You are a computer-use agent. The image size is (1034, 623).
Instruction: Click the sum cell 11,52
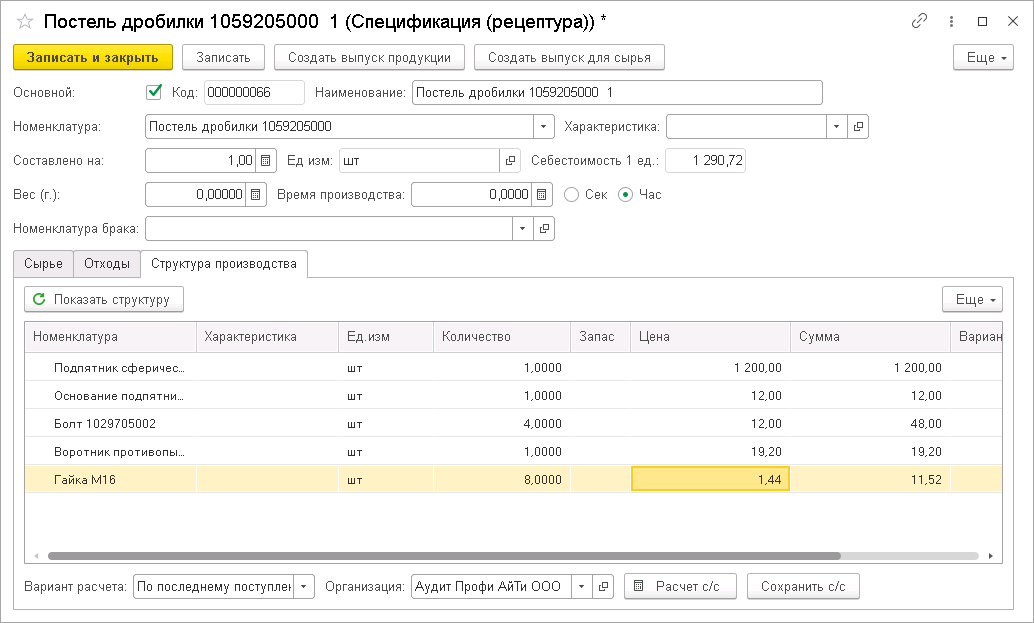click(870, 479)
